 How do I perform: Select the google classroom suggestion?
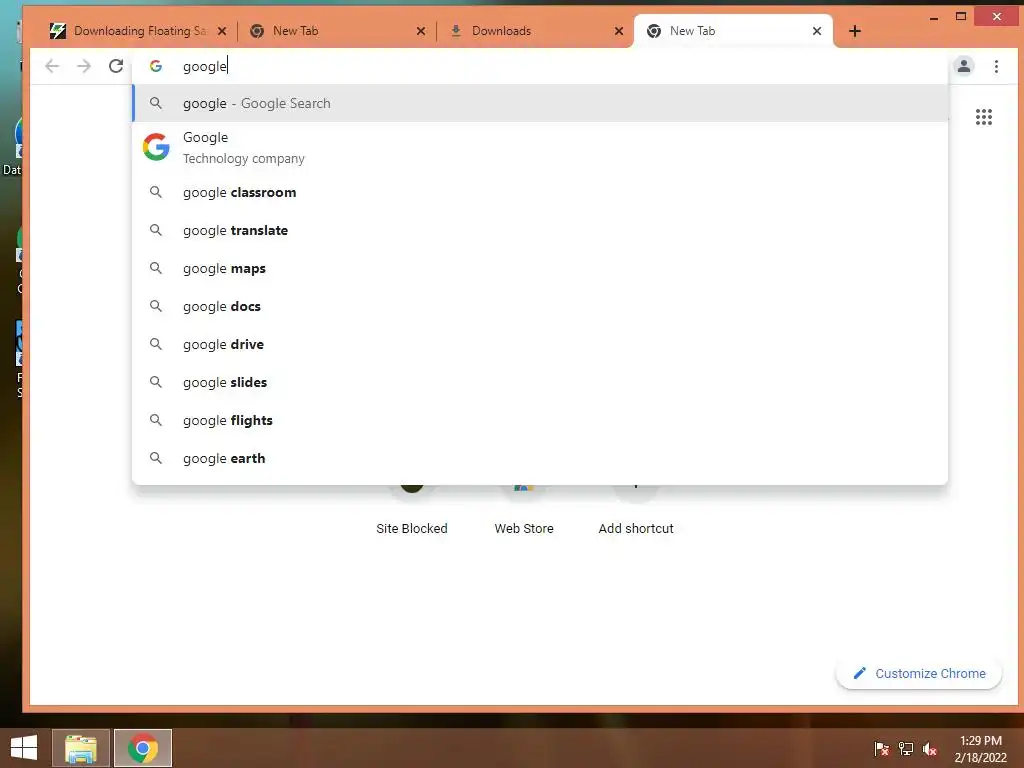coord(539,192)
